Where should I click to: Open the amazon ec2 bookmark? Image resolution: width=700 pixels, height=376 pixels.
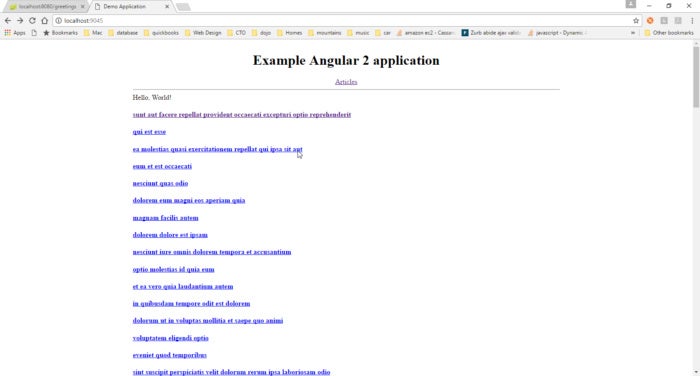click(x=425, y=33)
